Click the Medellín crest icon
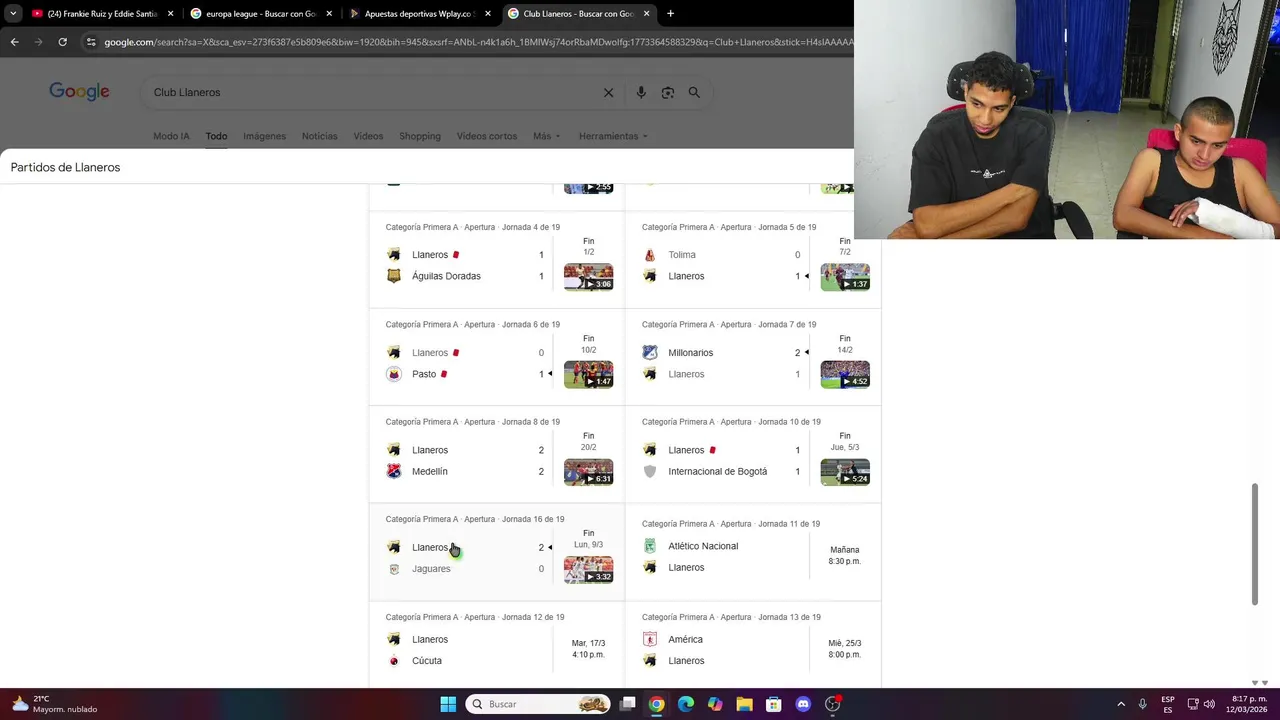This screenshot has height=720, width=1280. click(394, 471)
